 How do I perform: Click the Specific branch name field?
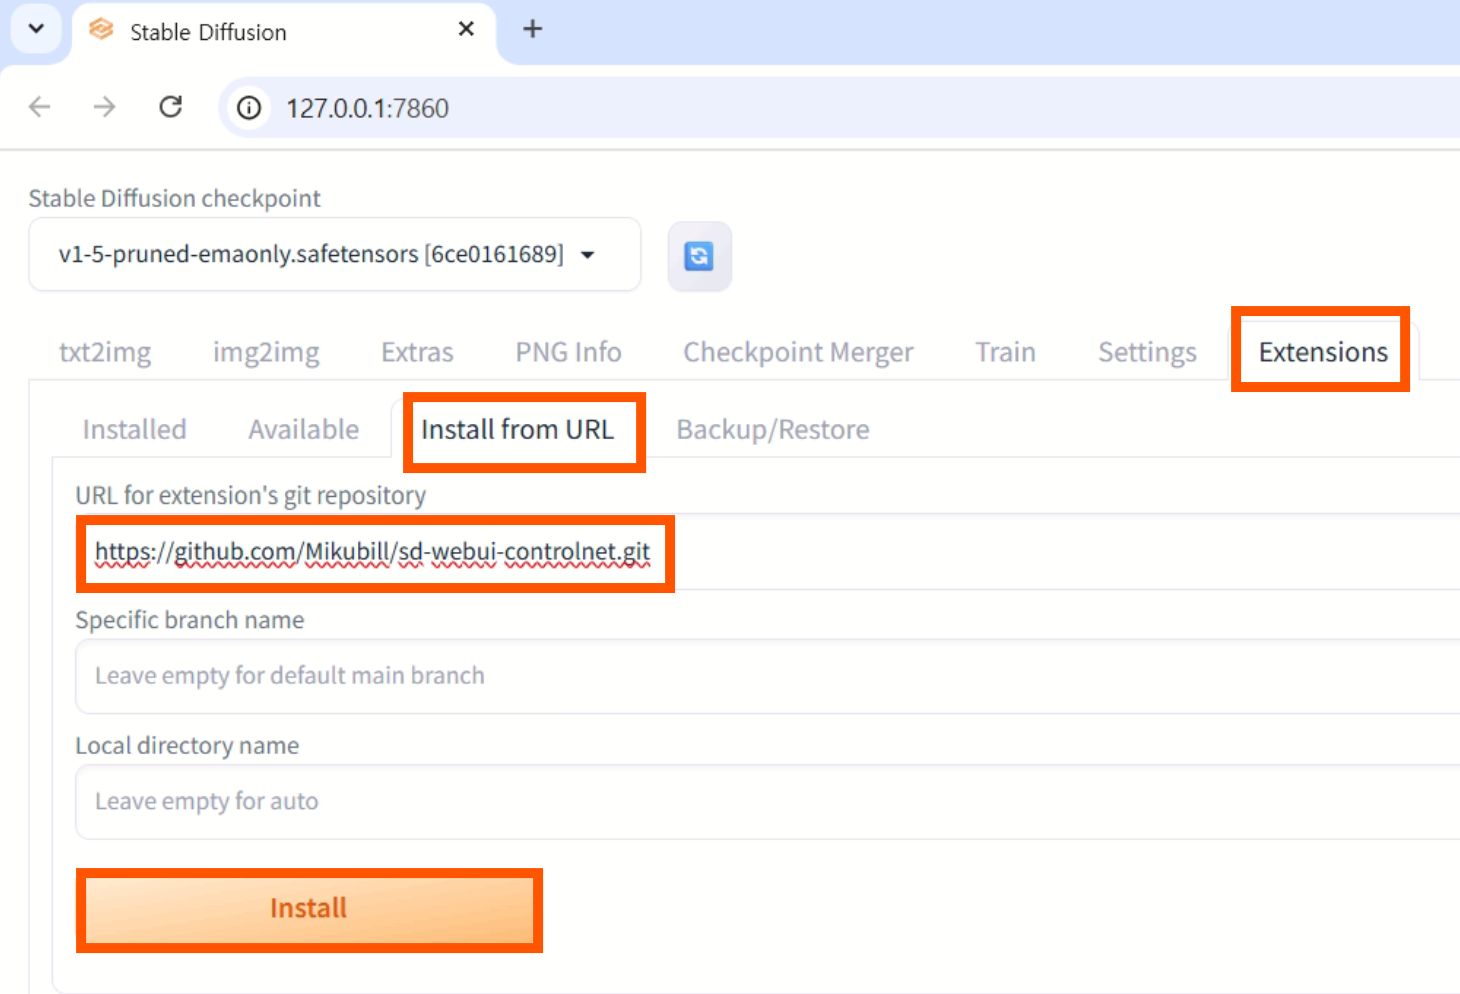click(768, 676)
